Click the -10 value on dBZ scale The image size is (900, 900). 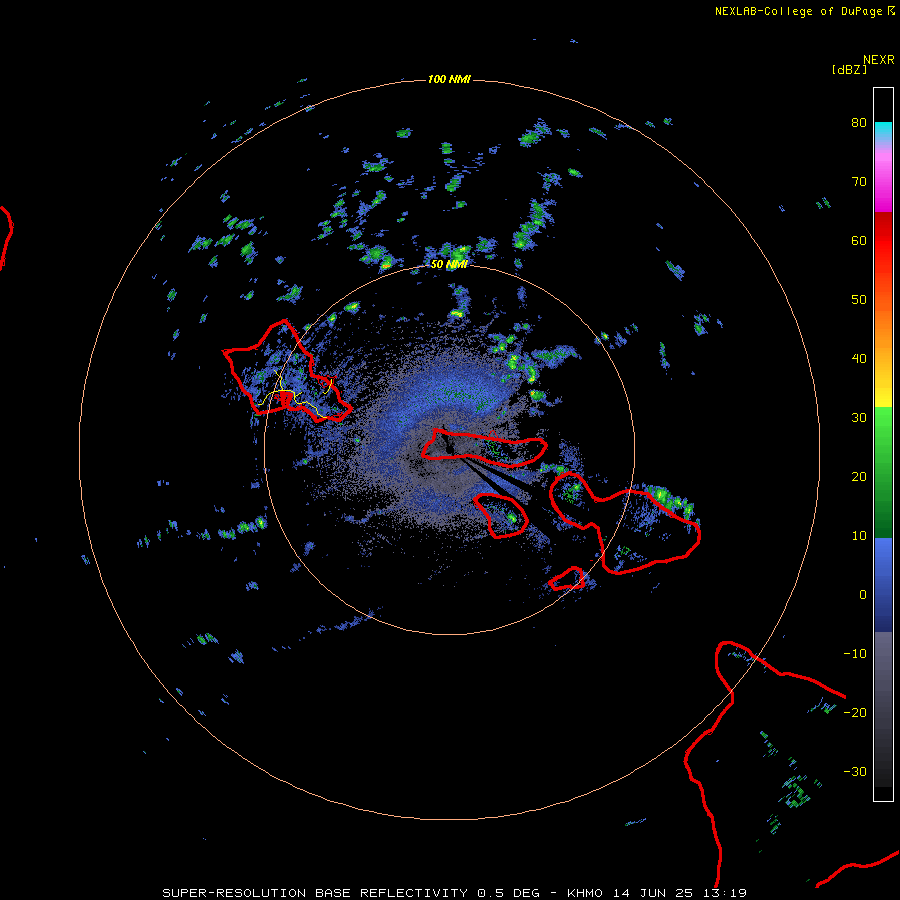pos(855,653)
